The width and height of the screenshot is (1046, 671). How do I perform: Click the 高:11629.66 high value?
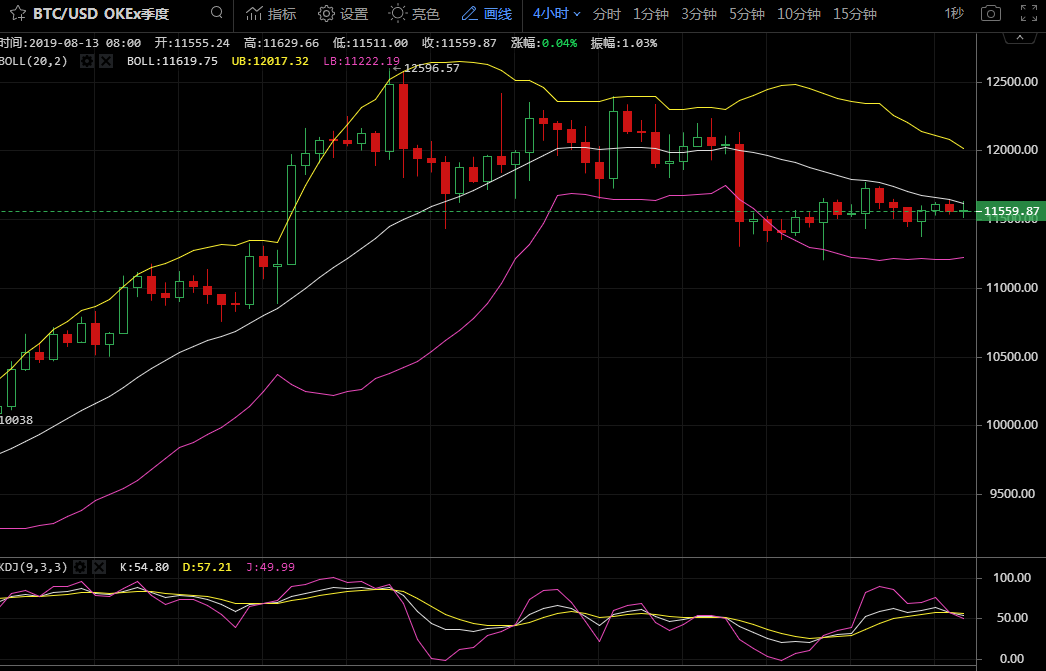[x=282, y=43]
